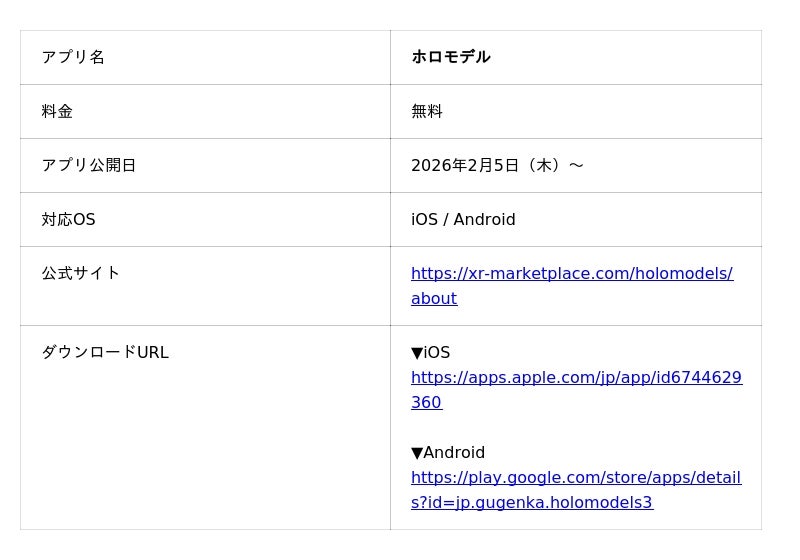Click the wave dash after the date

(x=576, y=165)
